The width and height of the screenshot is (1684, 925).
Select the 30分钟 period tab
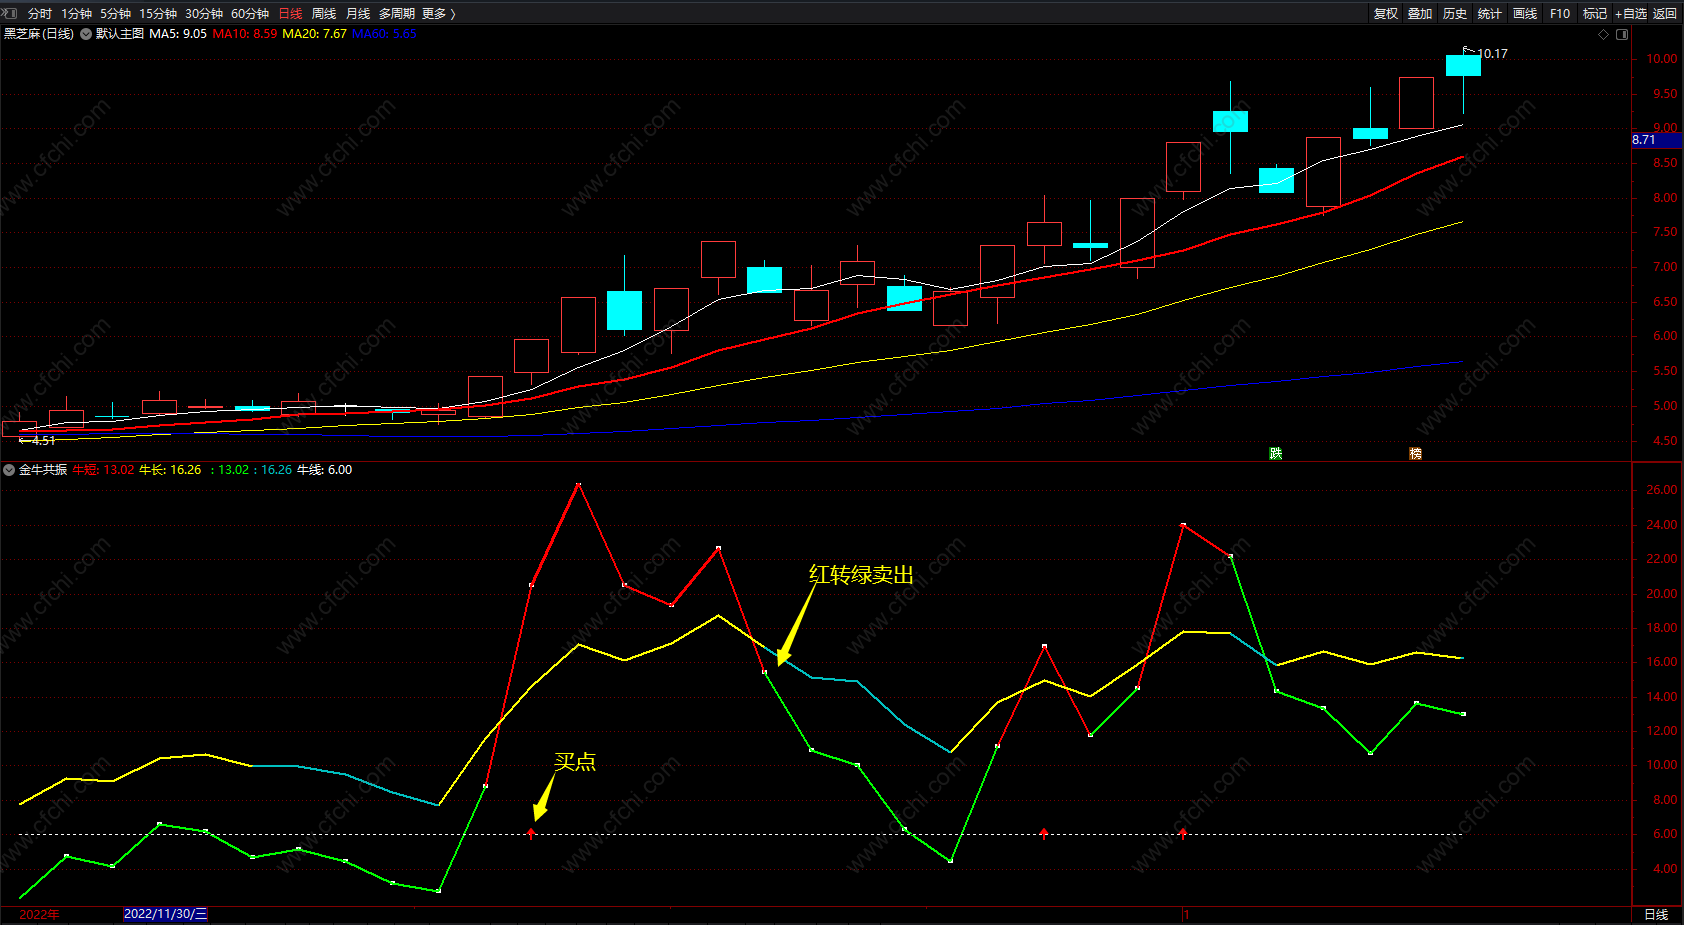(204, 14)
